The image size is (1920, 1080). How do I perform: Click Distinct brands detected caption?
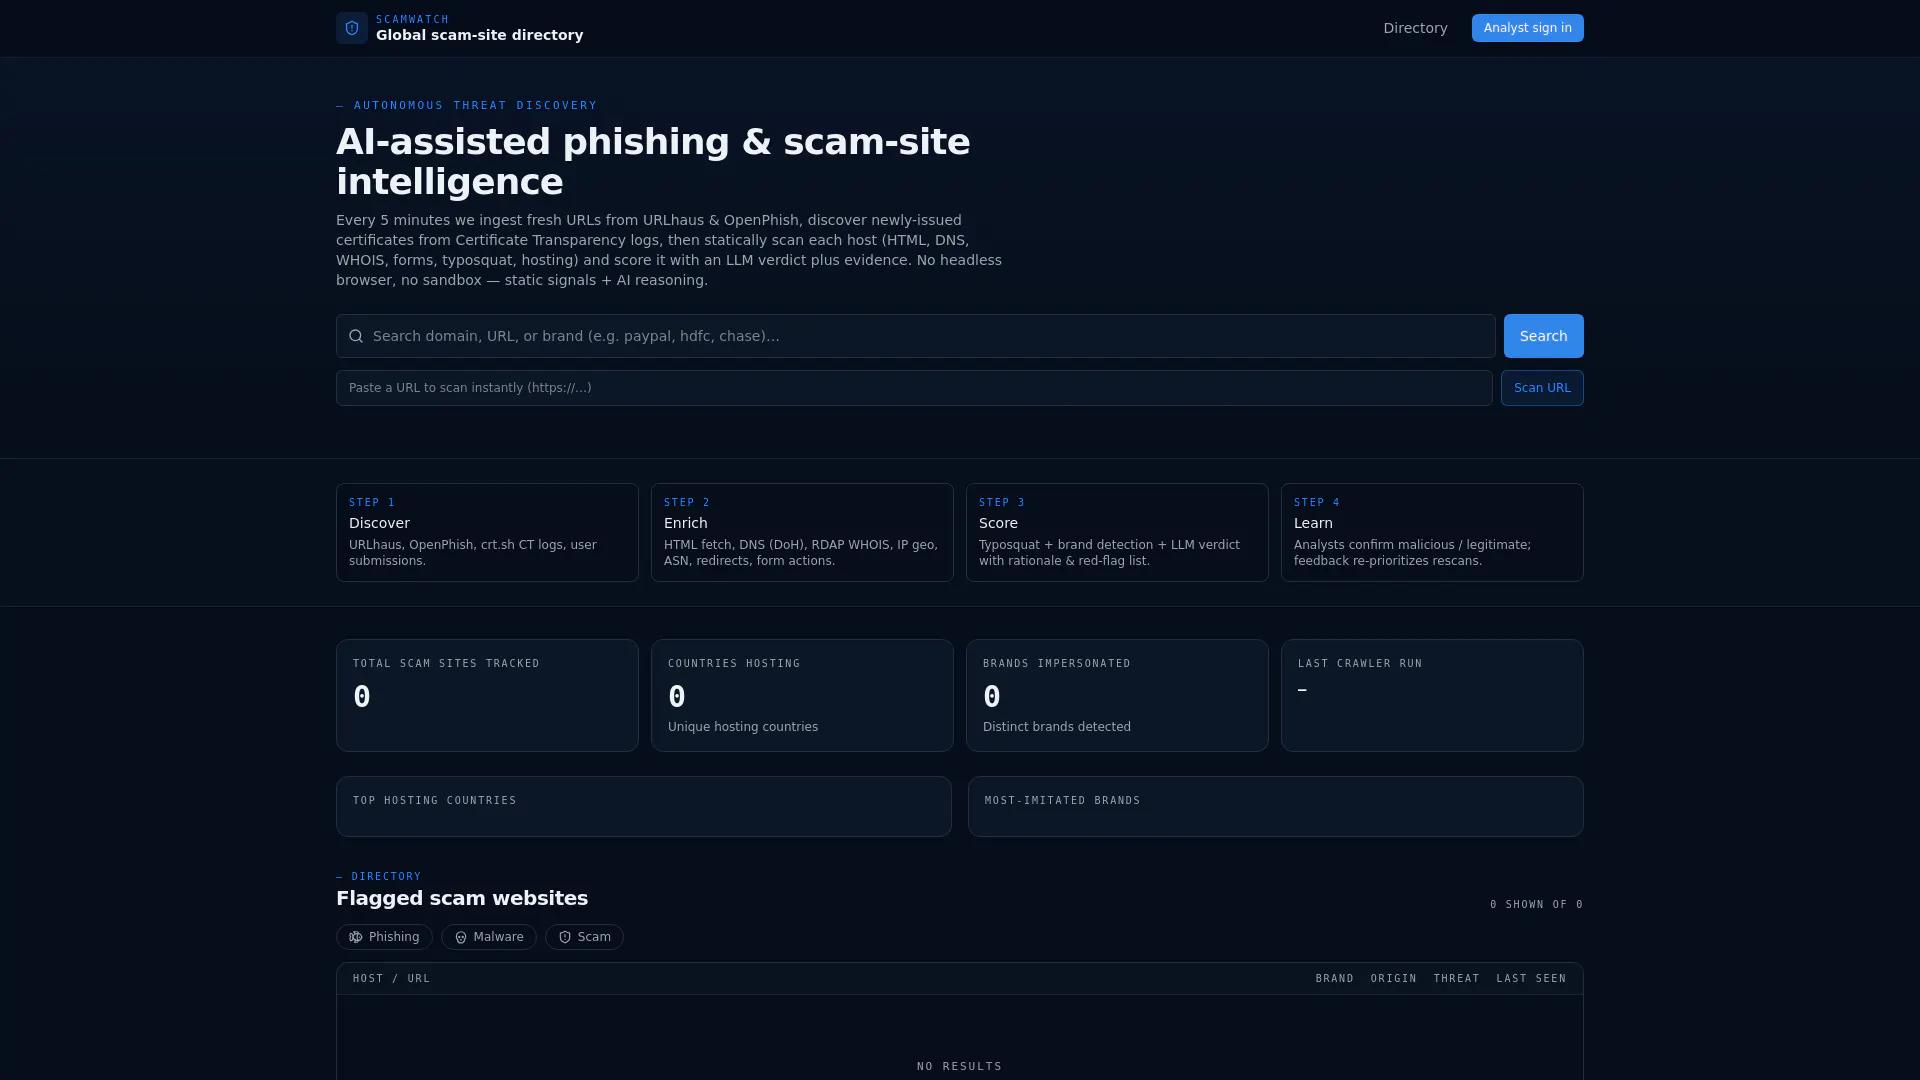tap(1057, 727)
